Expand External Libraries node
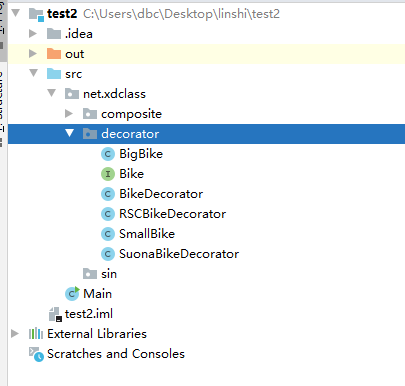Screen dimensions: 405x386 coord(15,334)
